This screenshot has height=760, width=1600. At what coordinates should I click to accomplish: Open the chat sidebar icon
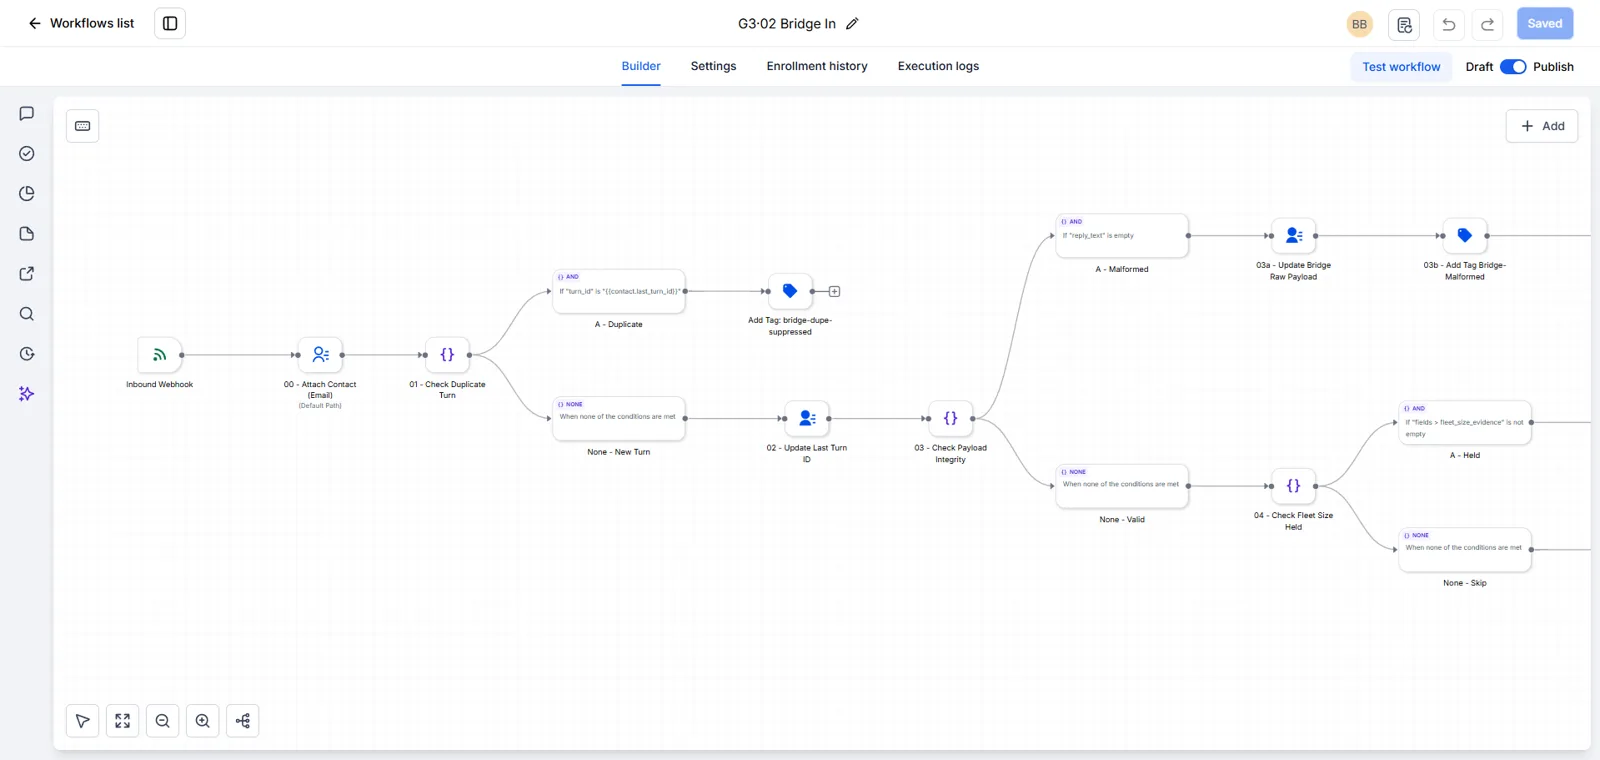27,114
